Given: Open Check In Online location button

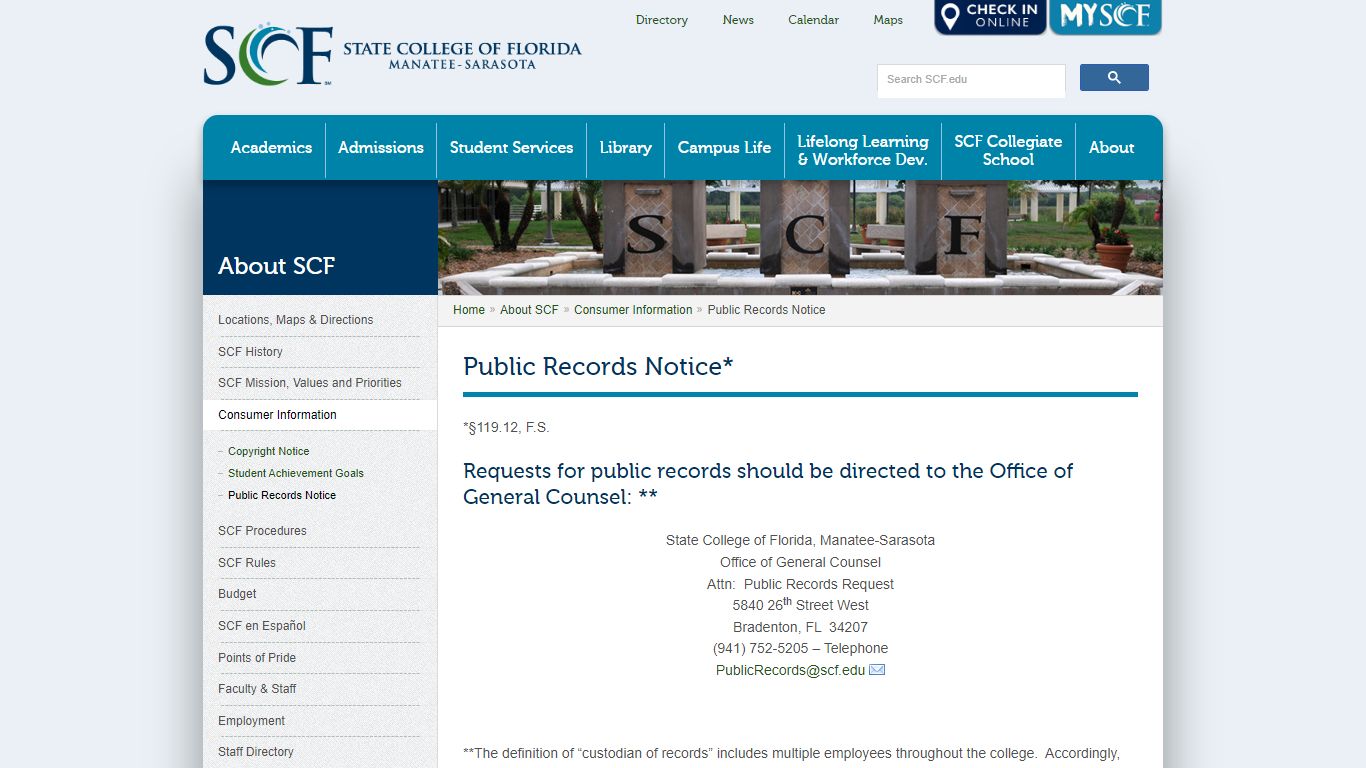Looking at the screenshot, I should tap(990, 17).
